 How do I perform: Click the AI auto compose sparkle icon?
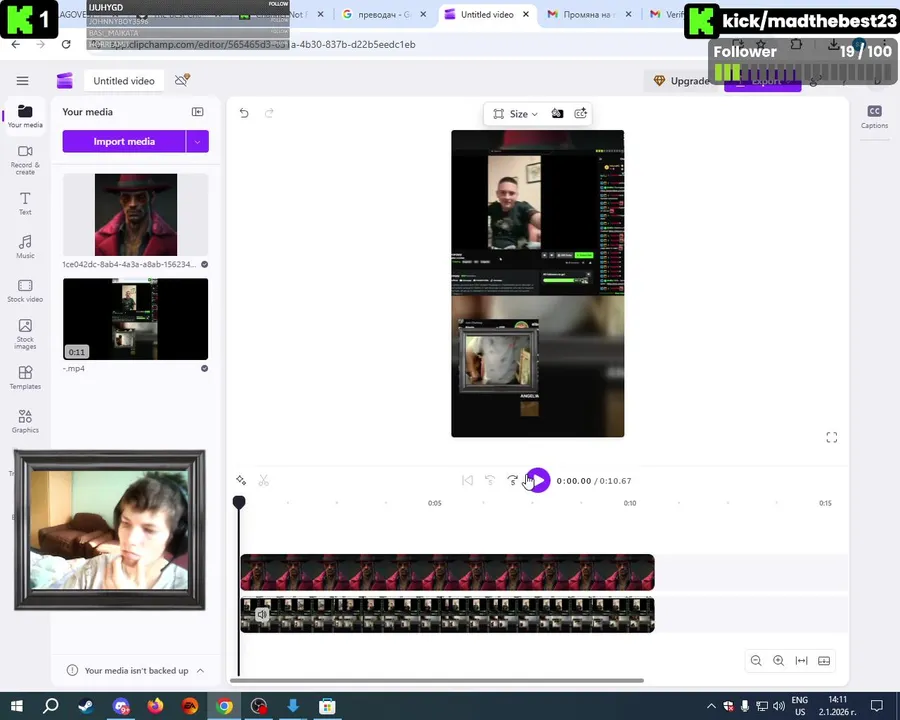coord(241,480)
